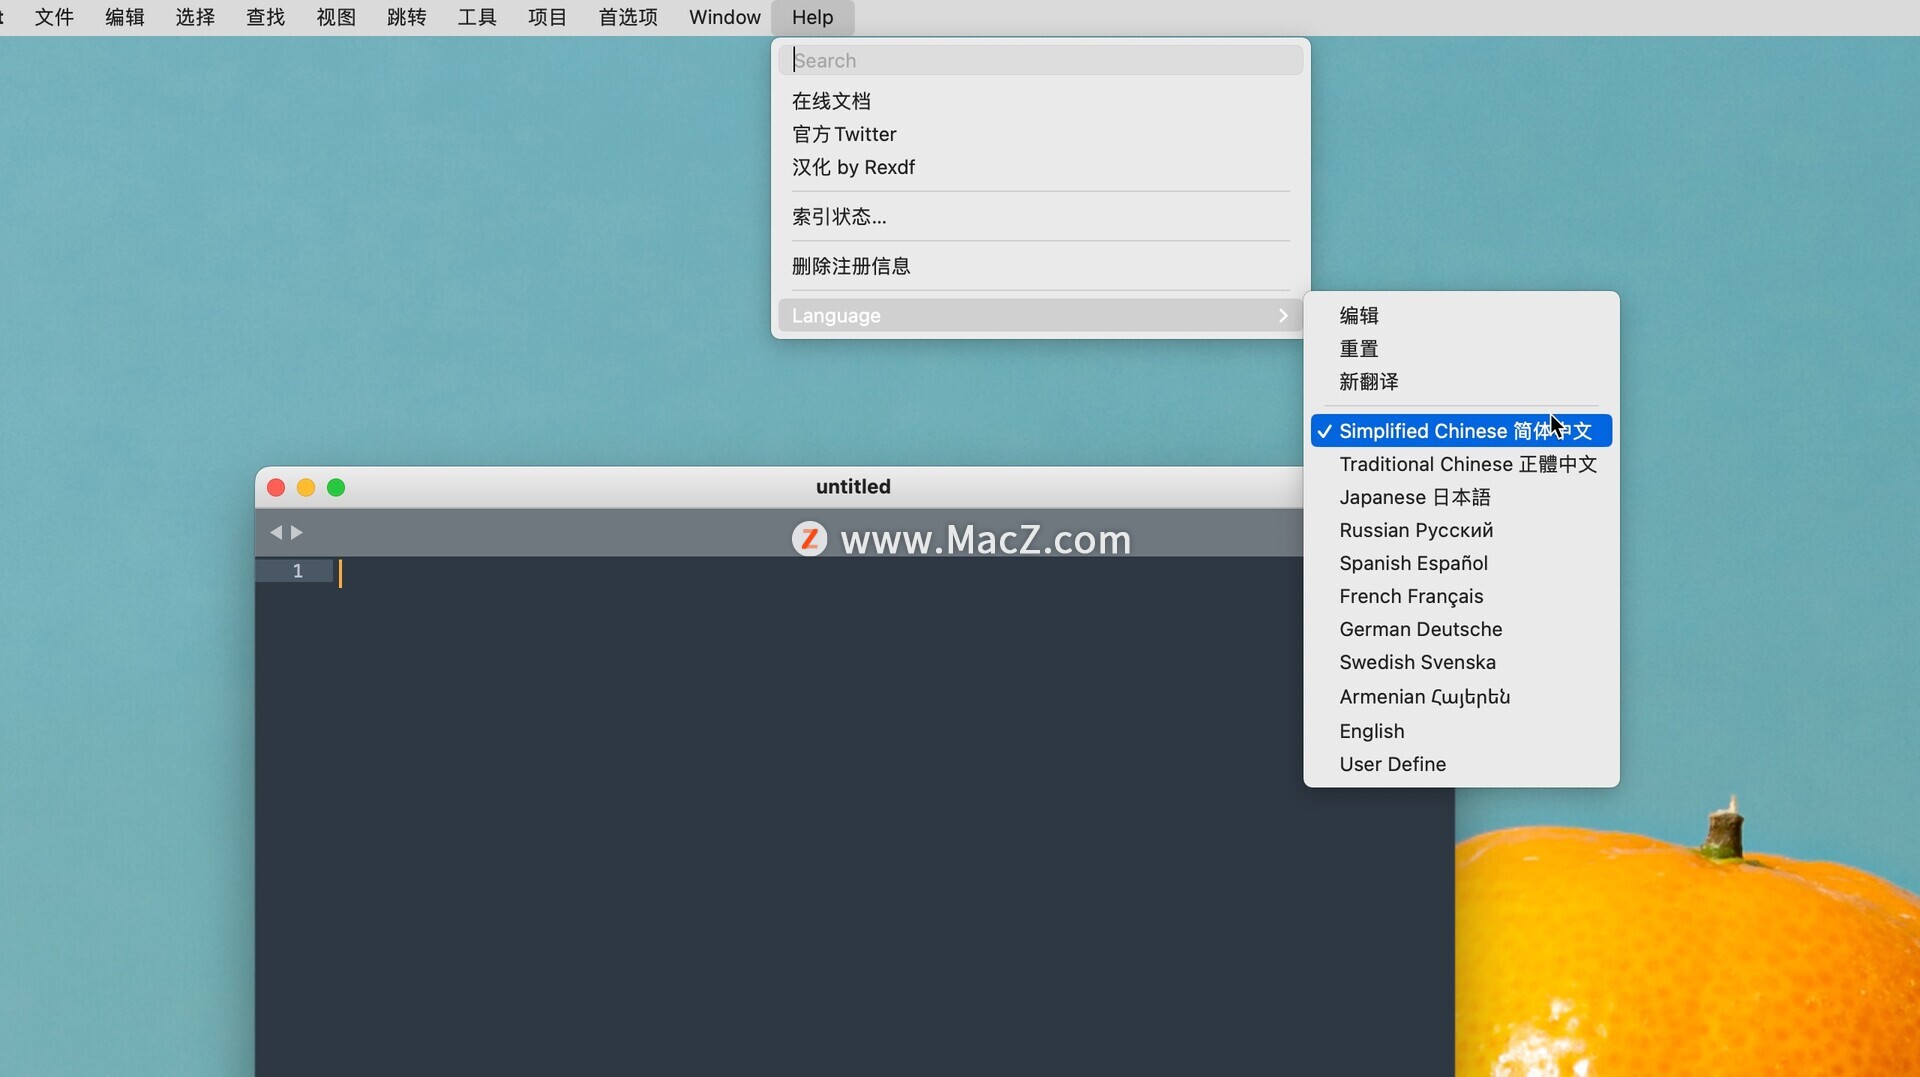Open 索引状态... from Help menu
1920x1077 pixels.
pyautogui.click(x=839, y=217)
